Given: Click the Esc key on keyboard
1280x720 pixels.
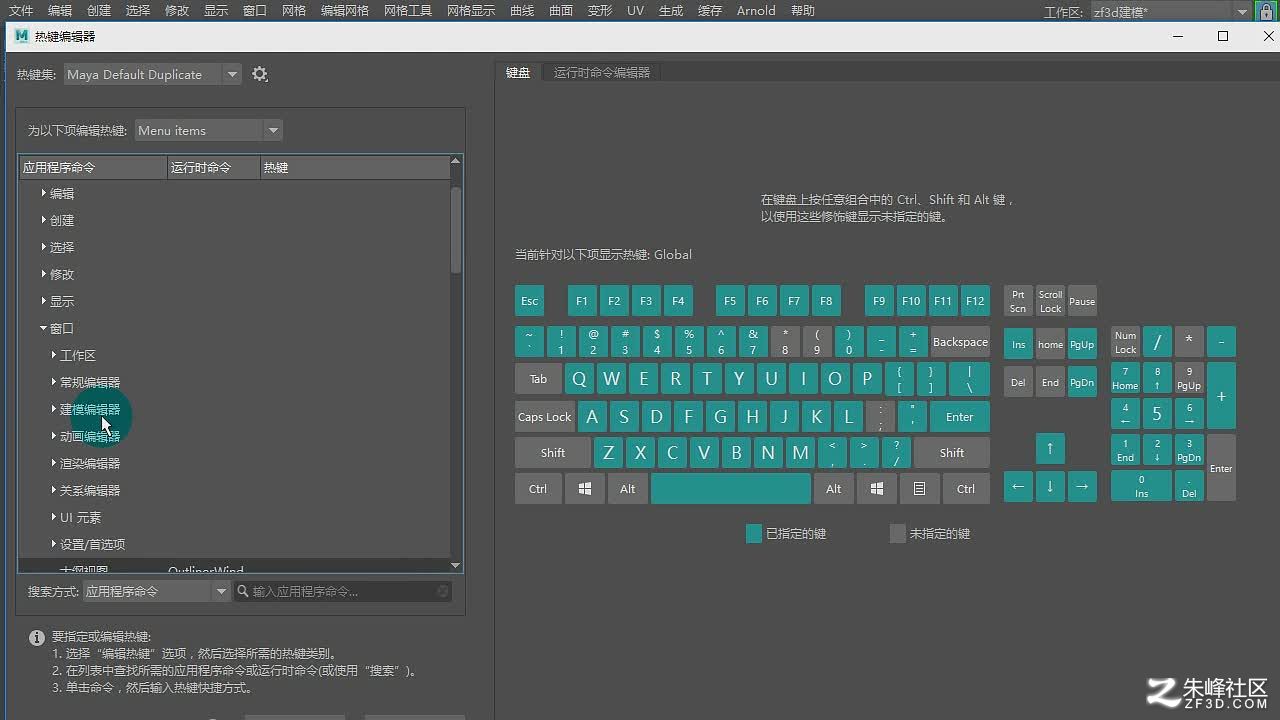Looking at the screenshot, I should pos(530,301).
